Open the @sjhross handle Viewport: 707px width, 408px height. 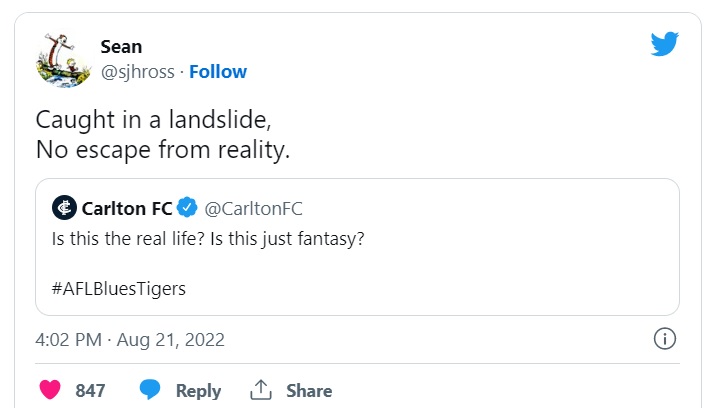pos(137,72)
